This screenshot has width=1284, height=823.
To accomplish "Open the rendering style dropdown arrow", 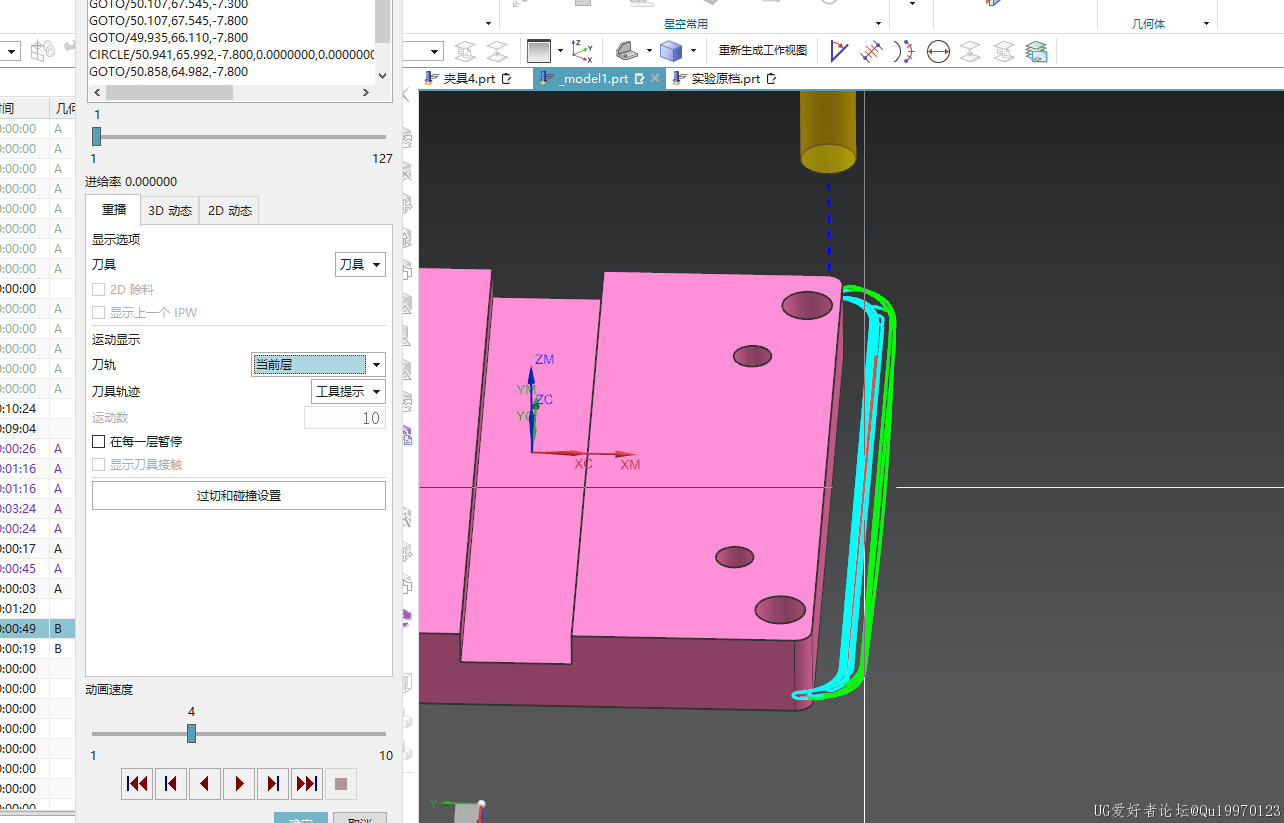I will click(560, 50).
